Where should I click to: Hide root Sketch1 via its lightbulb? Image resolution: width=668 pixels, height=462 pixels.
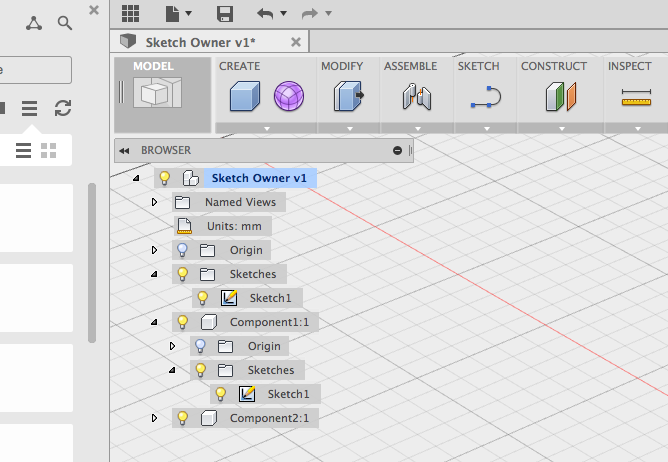pyautogui.click(x=203, y=298)
